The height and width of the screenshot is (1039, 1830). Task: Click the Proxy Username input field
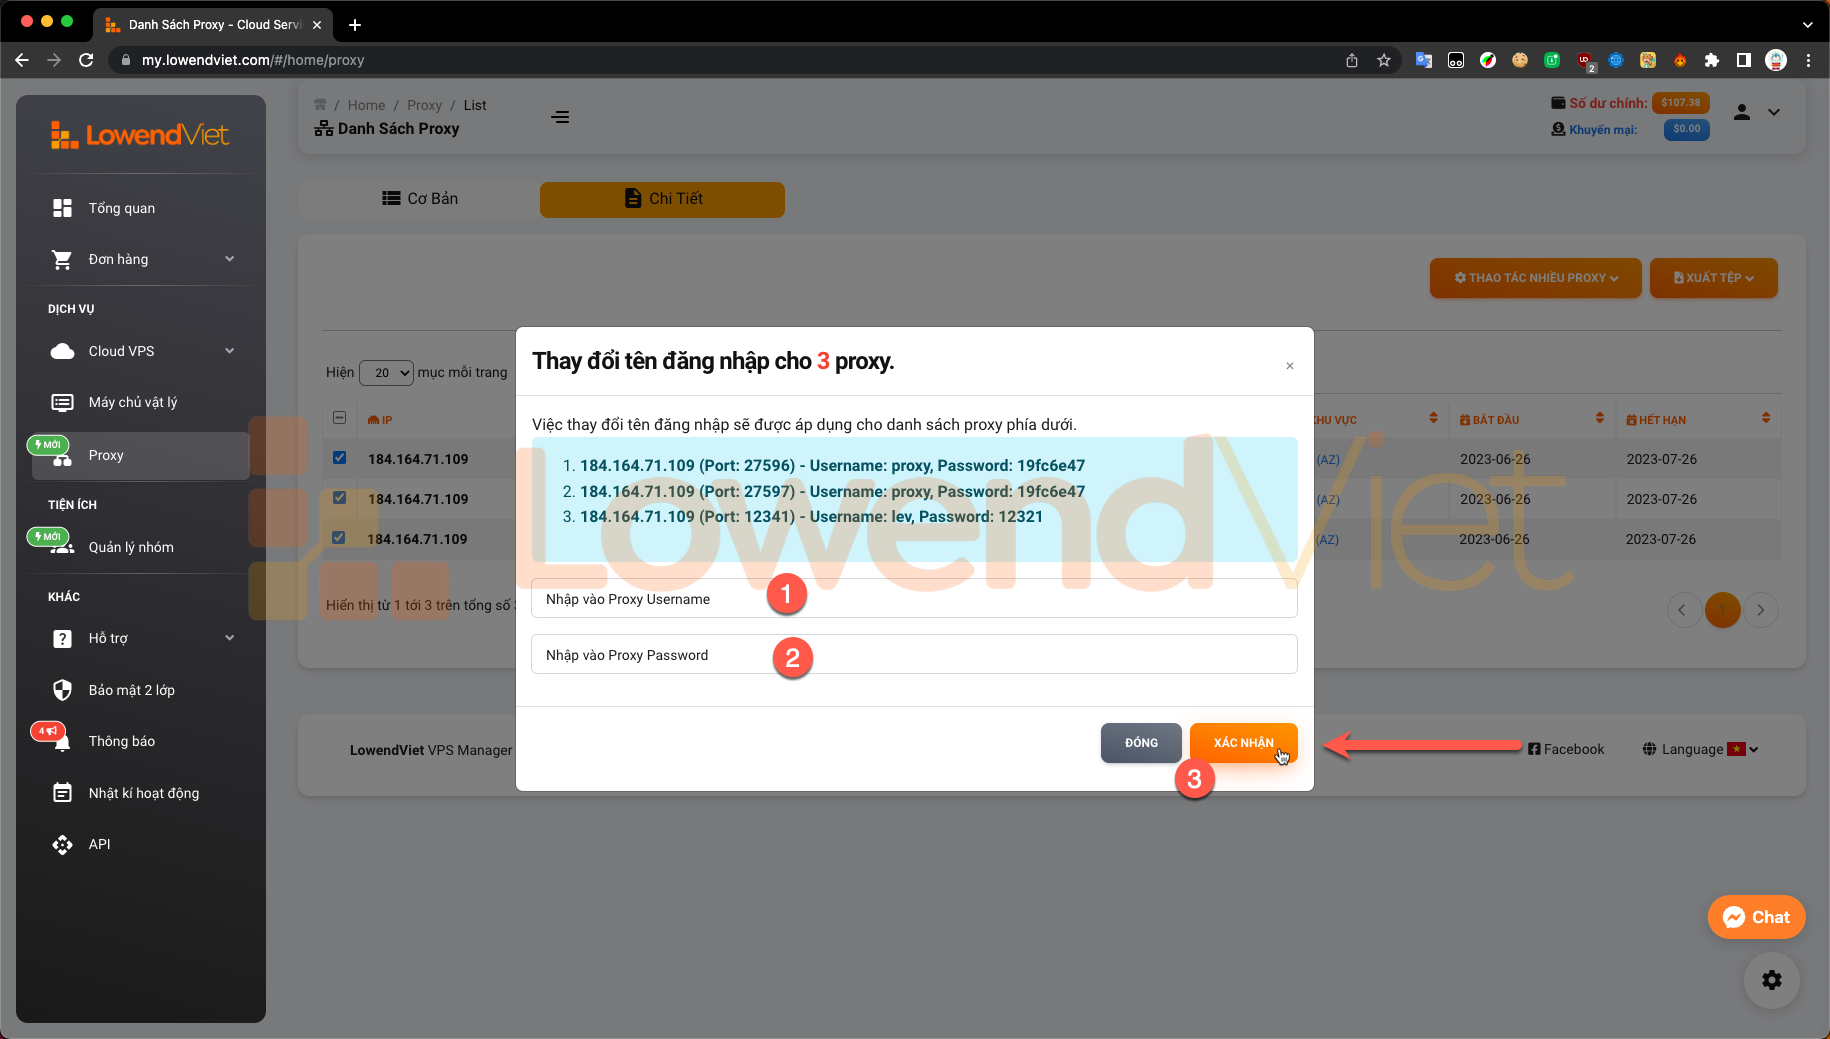pos(913,599)
